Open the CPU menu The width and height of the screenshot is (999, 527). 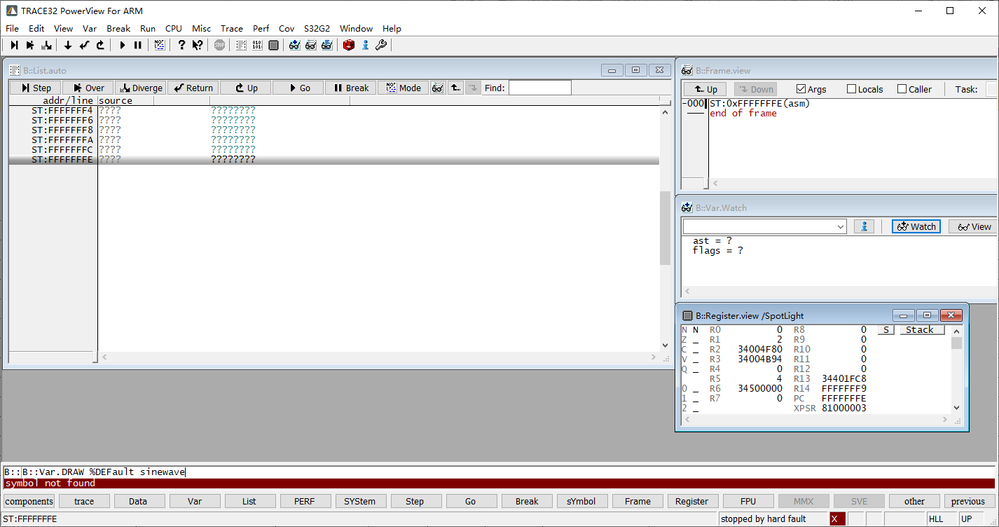[x=173, y=29]
